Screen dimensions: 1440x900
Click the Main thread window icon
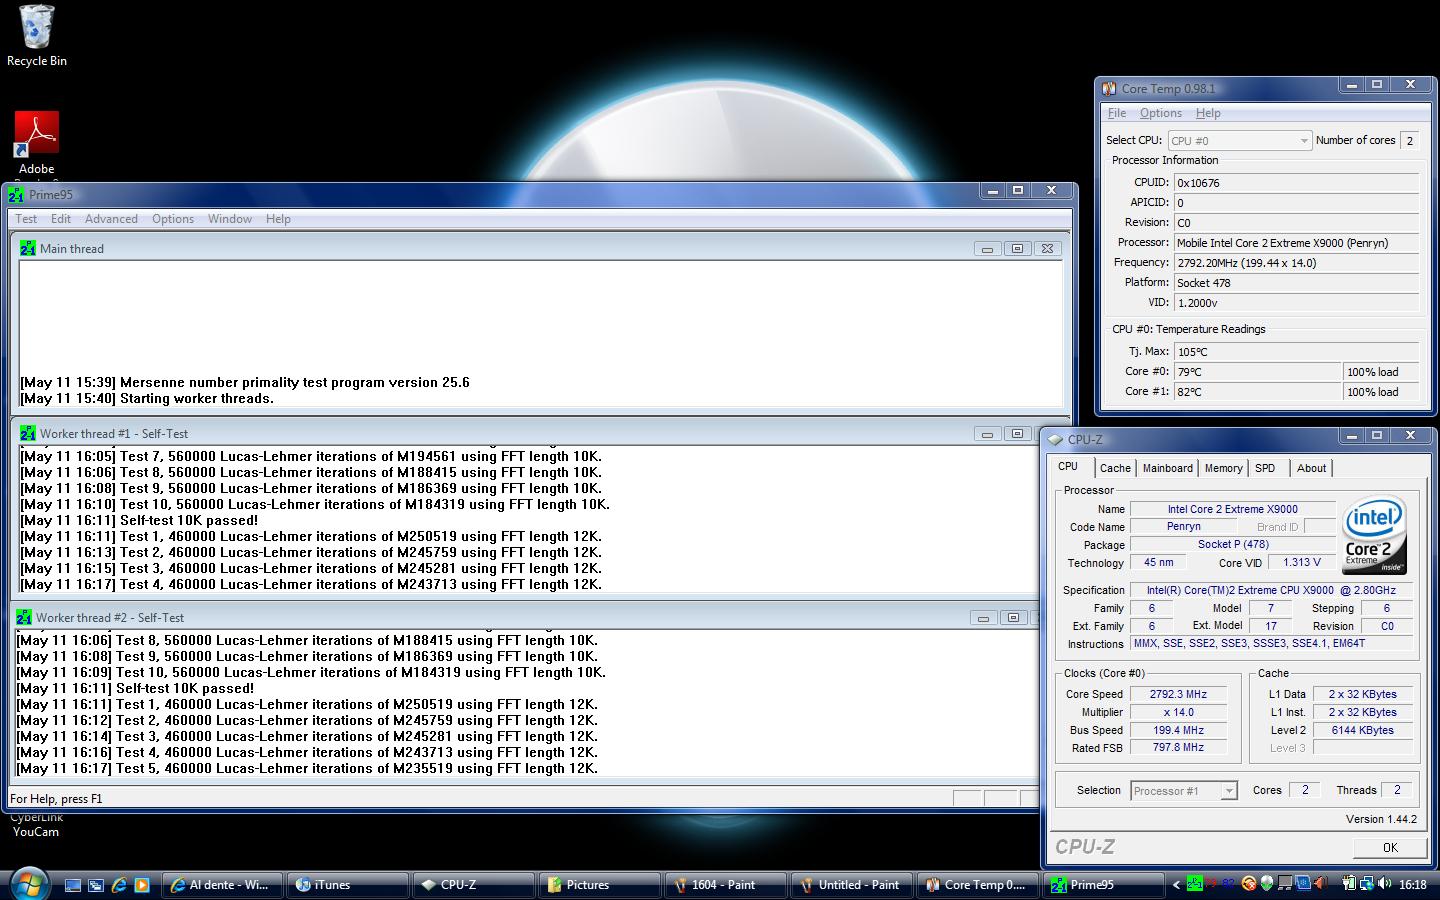pyautogui.click(x=28, y=248)
